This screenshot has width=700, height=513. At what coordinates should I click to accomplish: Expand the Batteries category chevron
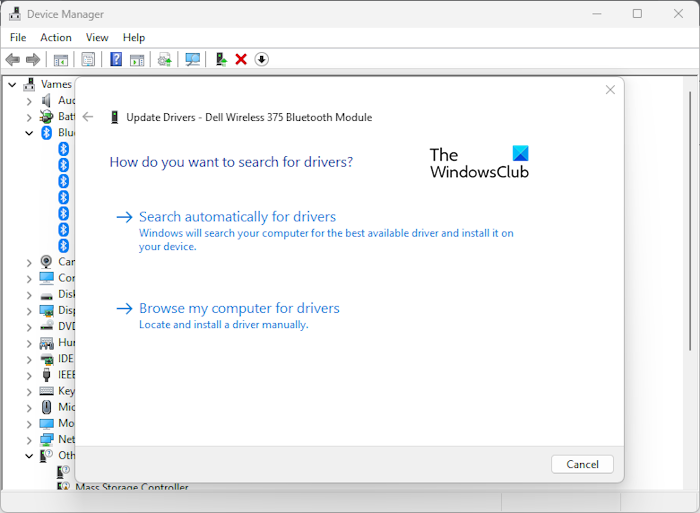29,117
